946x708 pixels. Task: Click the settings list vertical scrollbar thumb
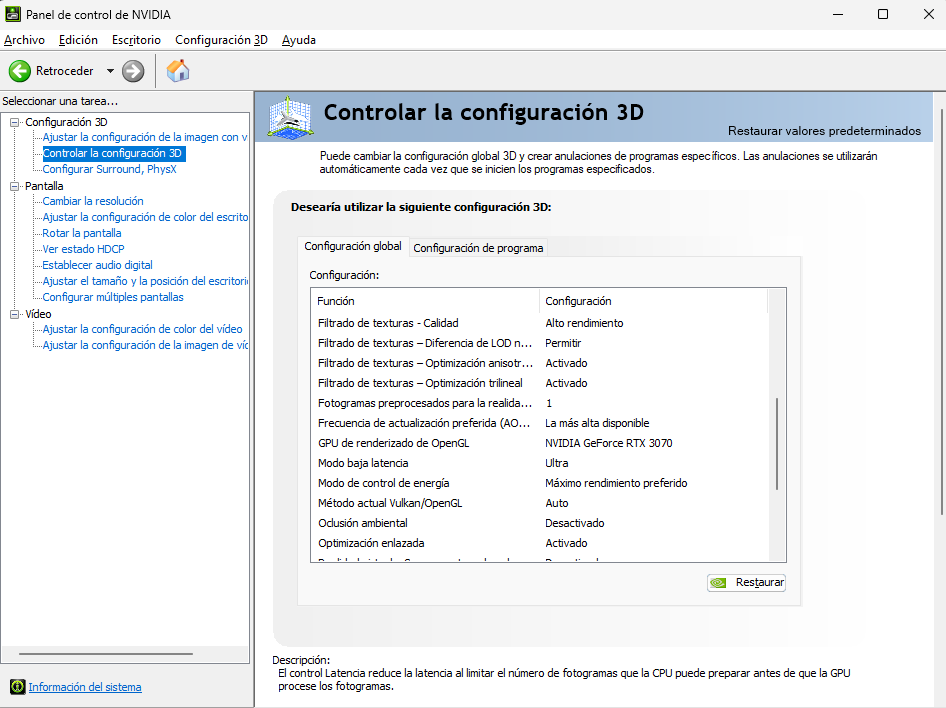click(777, 443)
